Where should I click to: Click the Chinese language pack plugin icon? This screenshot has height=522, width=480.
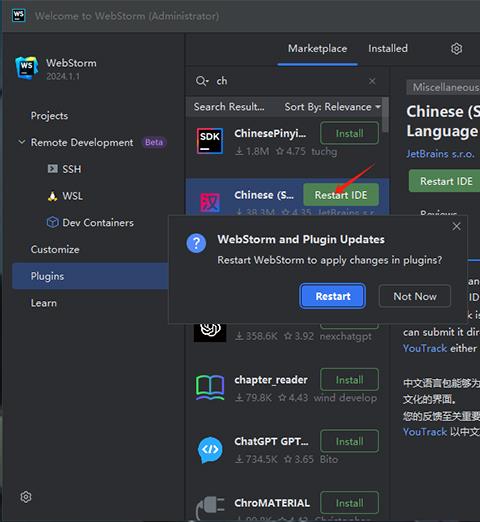point(210,202)
